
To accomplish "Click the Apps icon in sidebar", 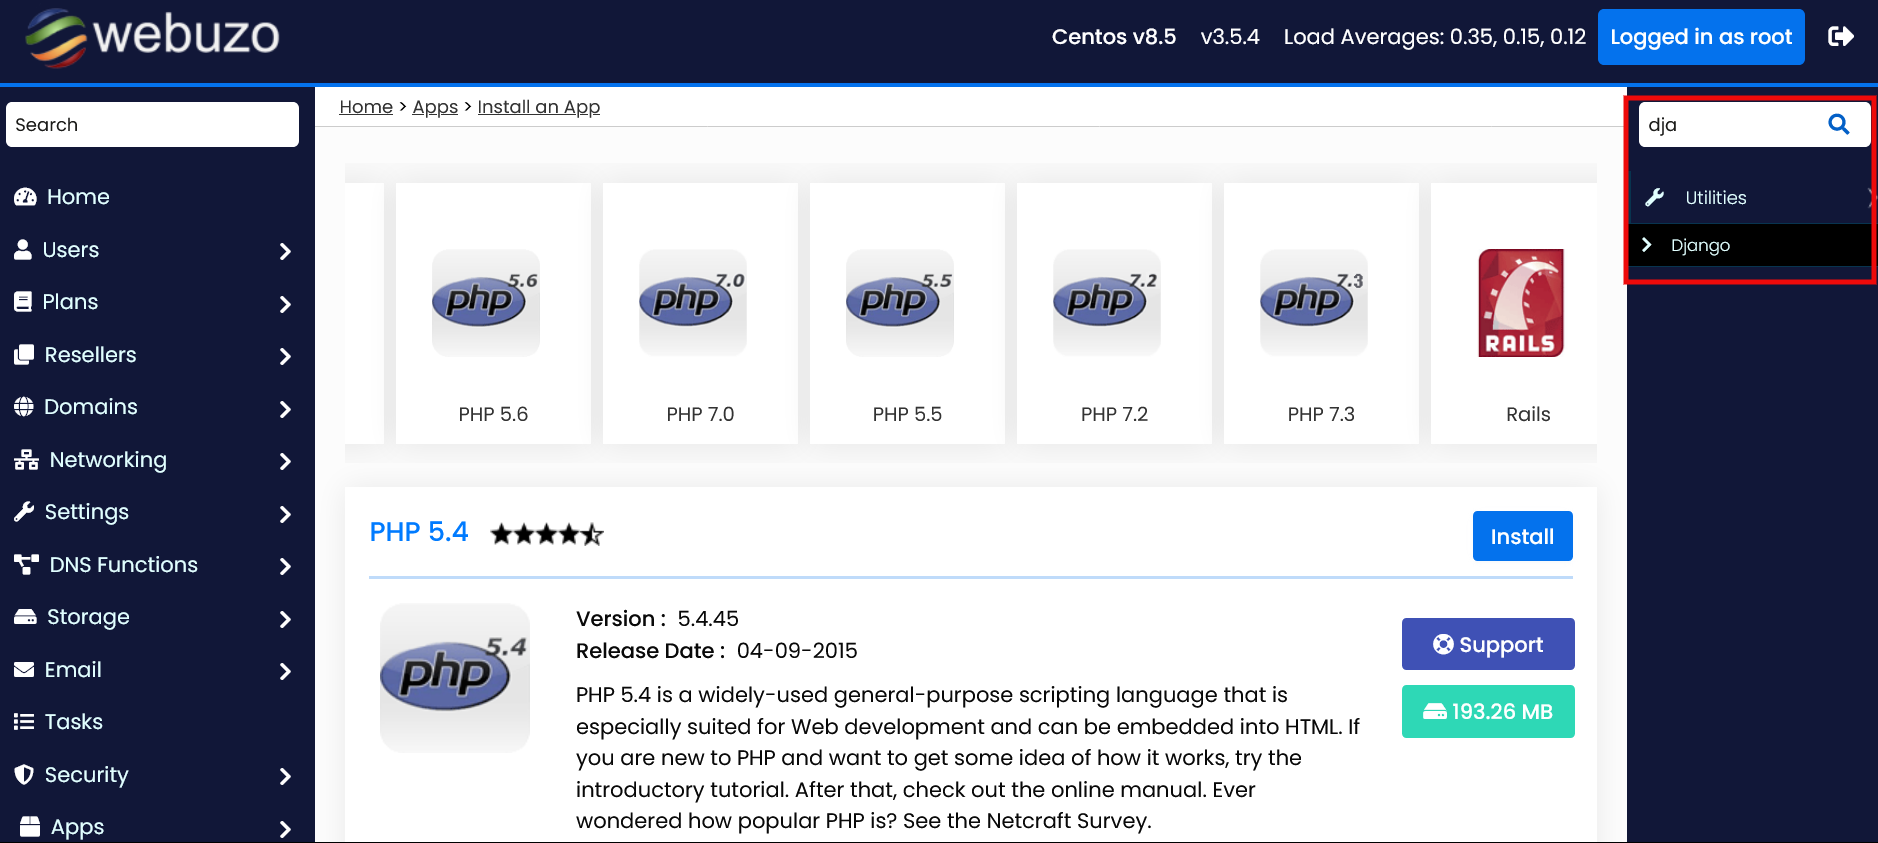I will pyautogui.click(x=30, y=826).
